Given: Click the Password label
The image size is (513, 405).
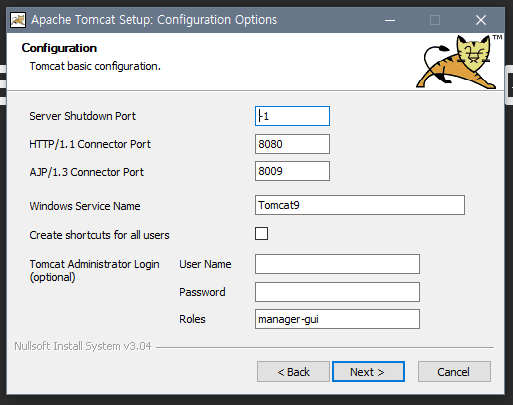Looking at the screenshot, I should (x=202, y=292).
